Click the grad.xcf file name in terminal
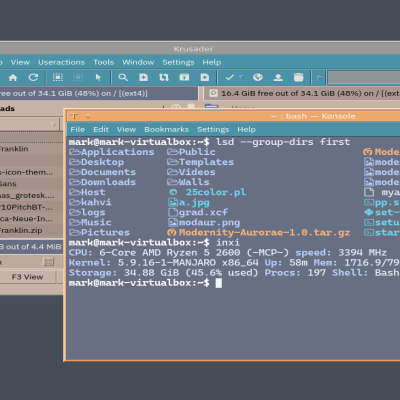400x400 pixels. pyautogui.click(x=203, y=212)
